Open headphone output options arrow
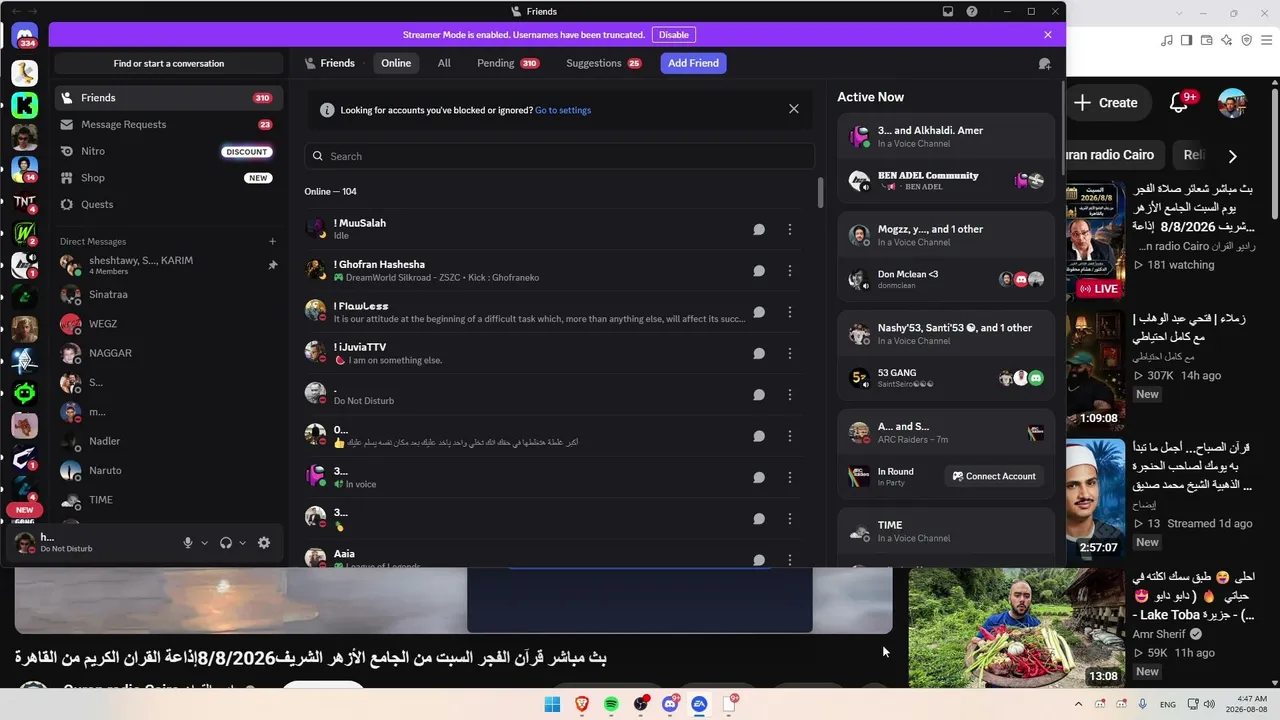 [x=242, y=543]
